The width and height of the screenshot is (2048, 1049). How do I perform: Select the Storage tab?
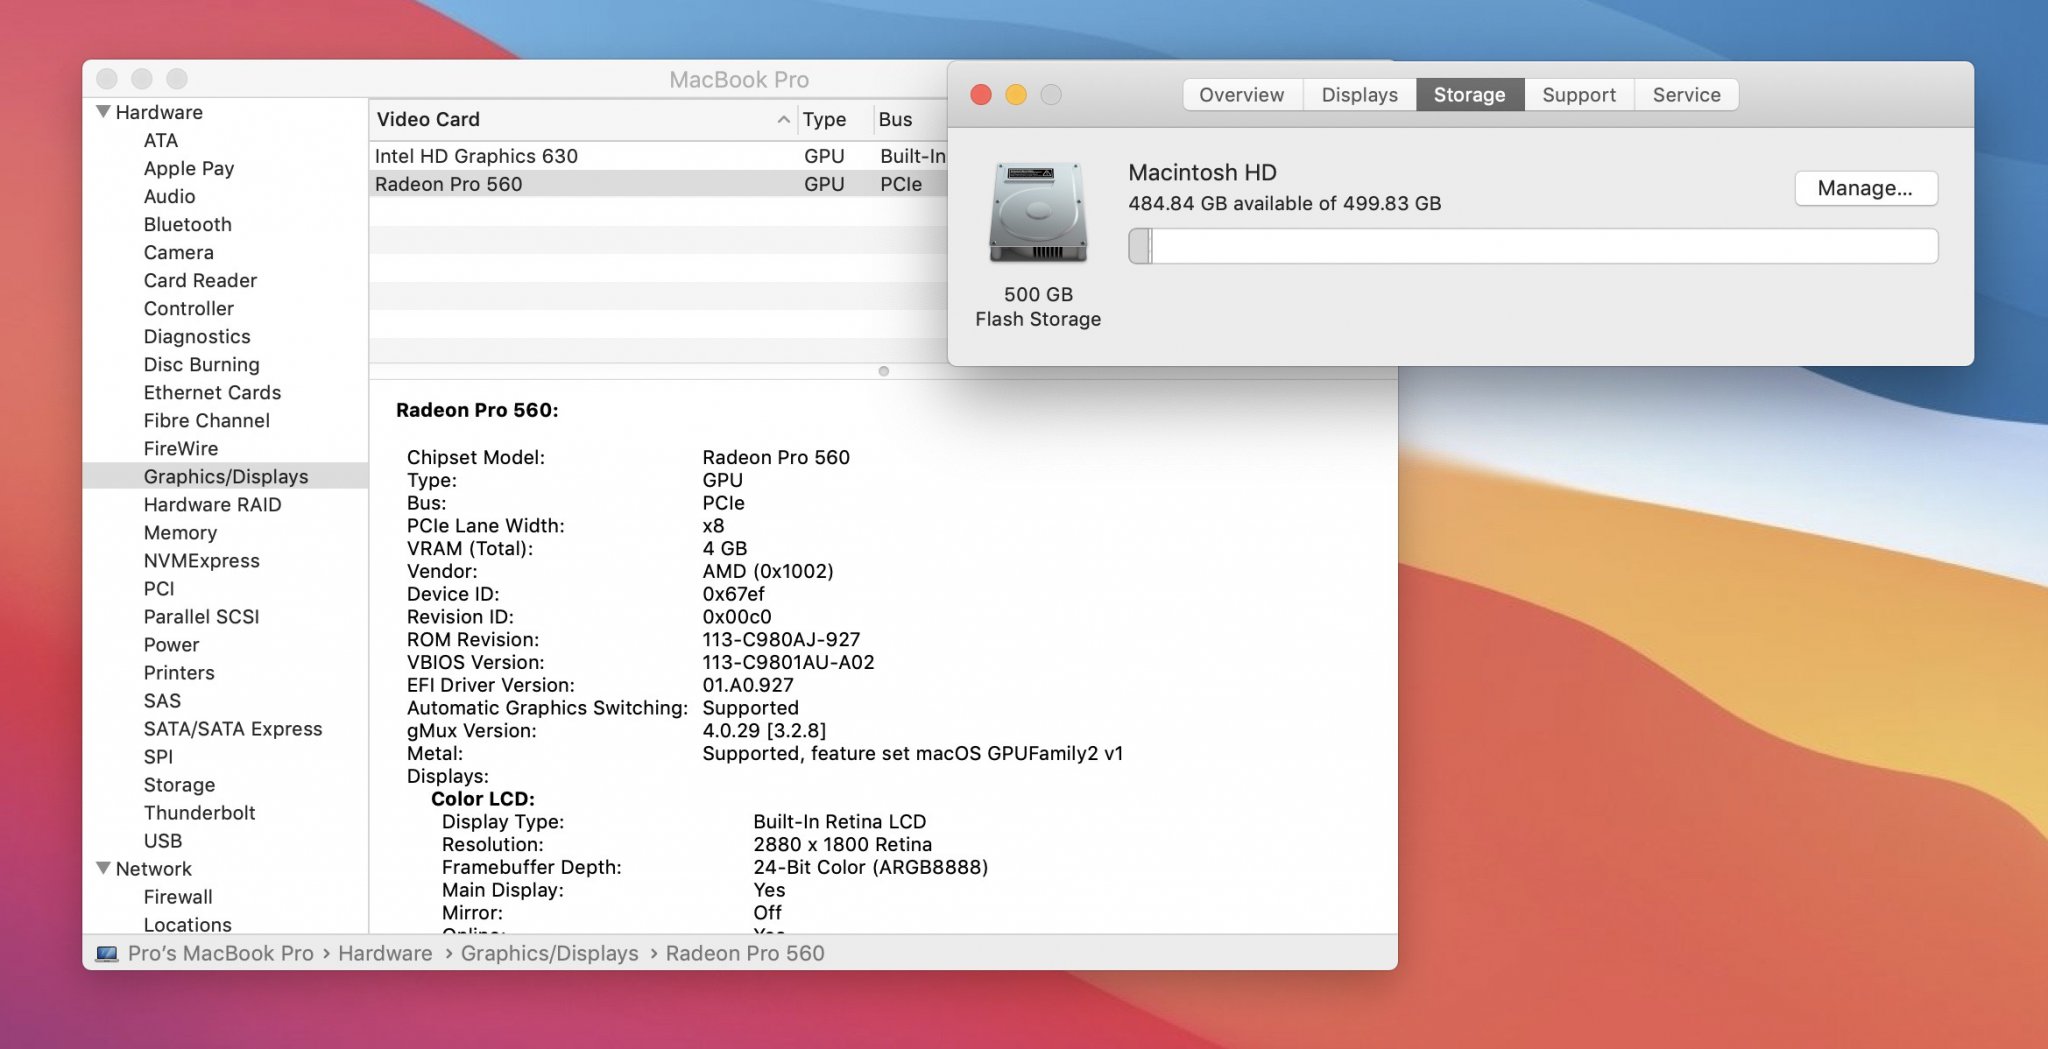click(x=1470, y=95)
